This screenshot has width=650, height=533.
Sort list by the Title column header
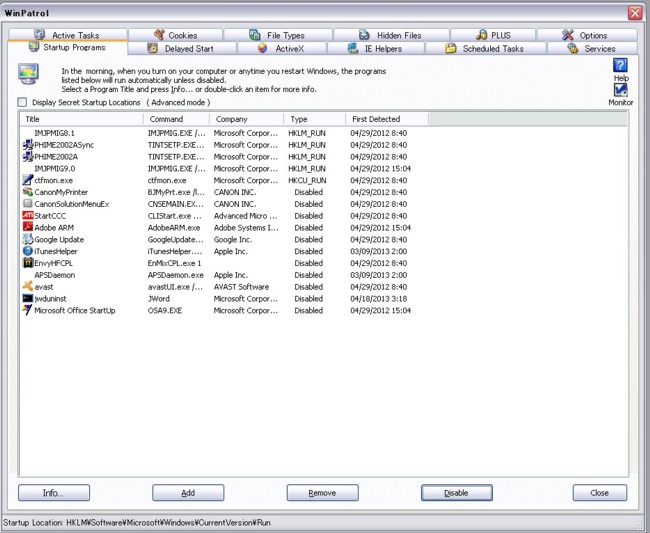click(x=82, y=119)
